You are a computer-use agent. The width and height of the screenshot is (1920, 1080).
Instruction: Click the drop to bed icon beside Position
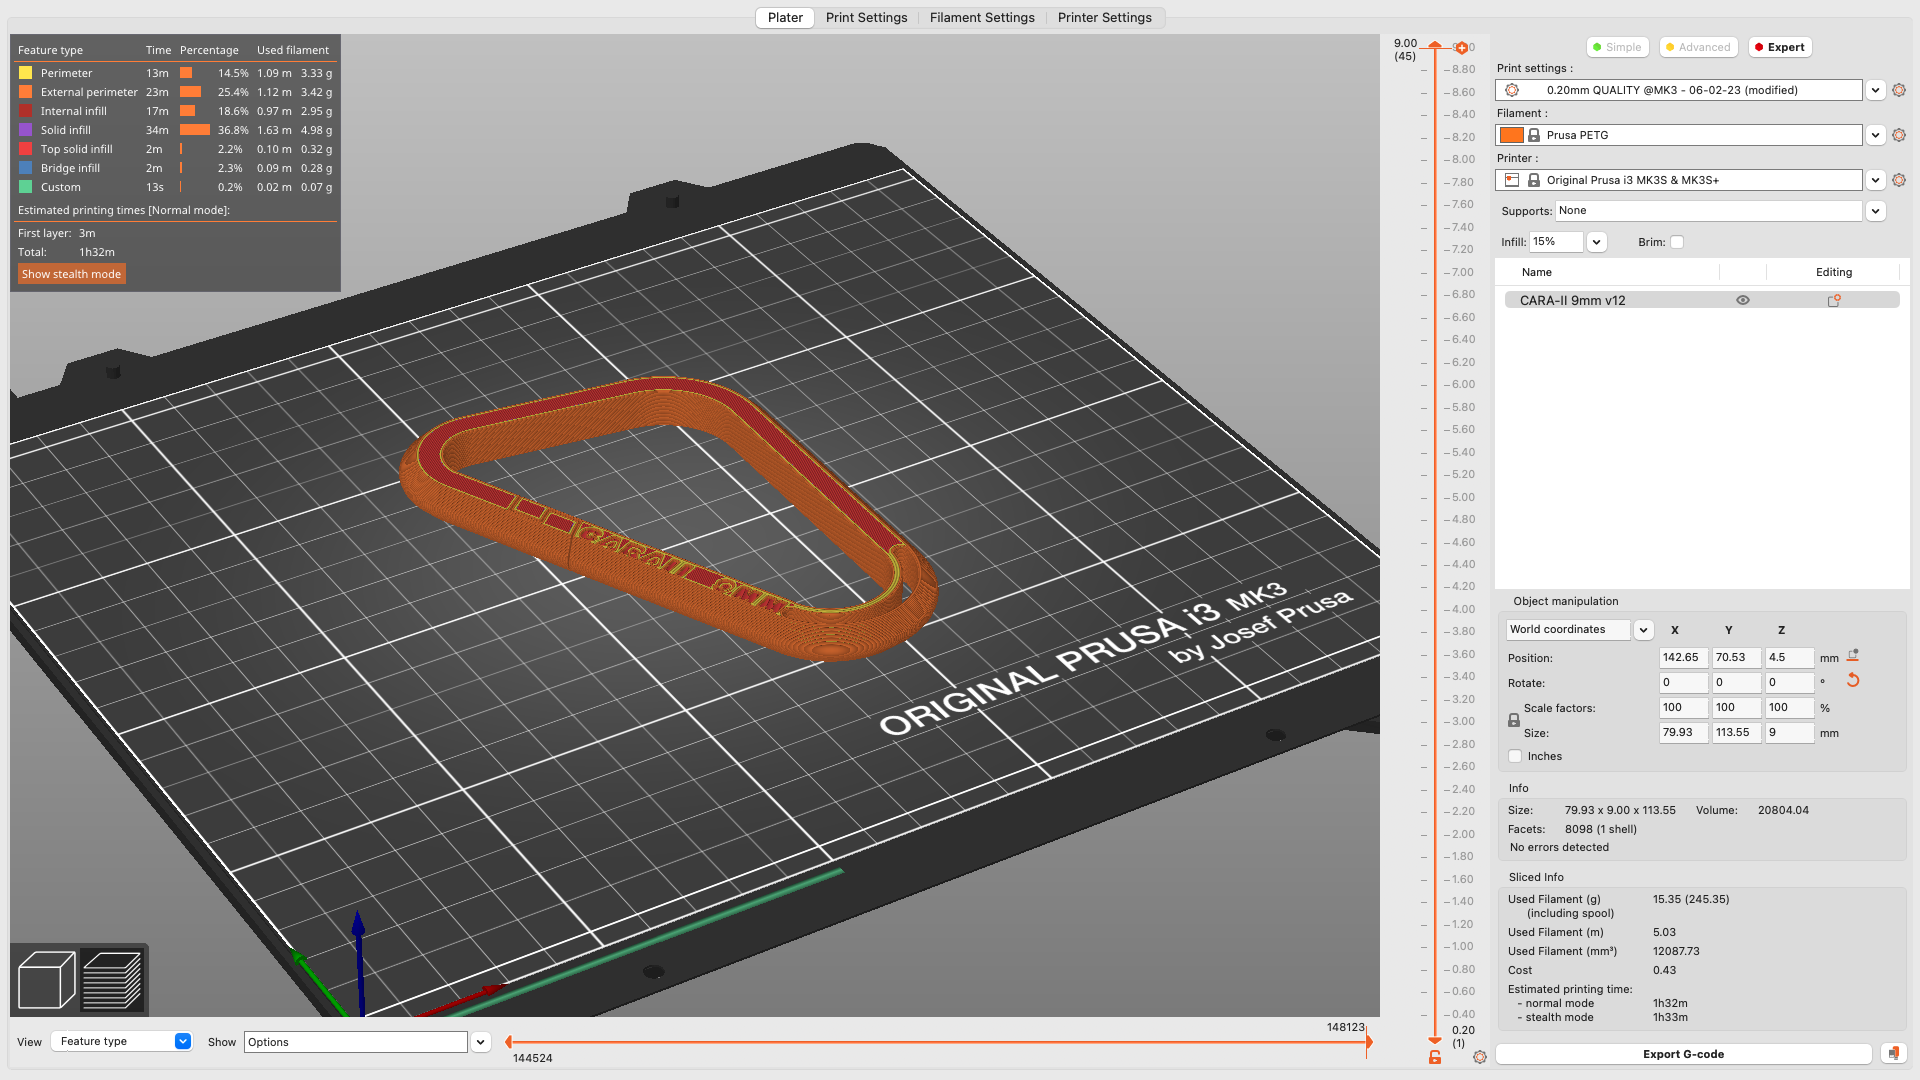(1853, 656)
